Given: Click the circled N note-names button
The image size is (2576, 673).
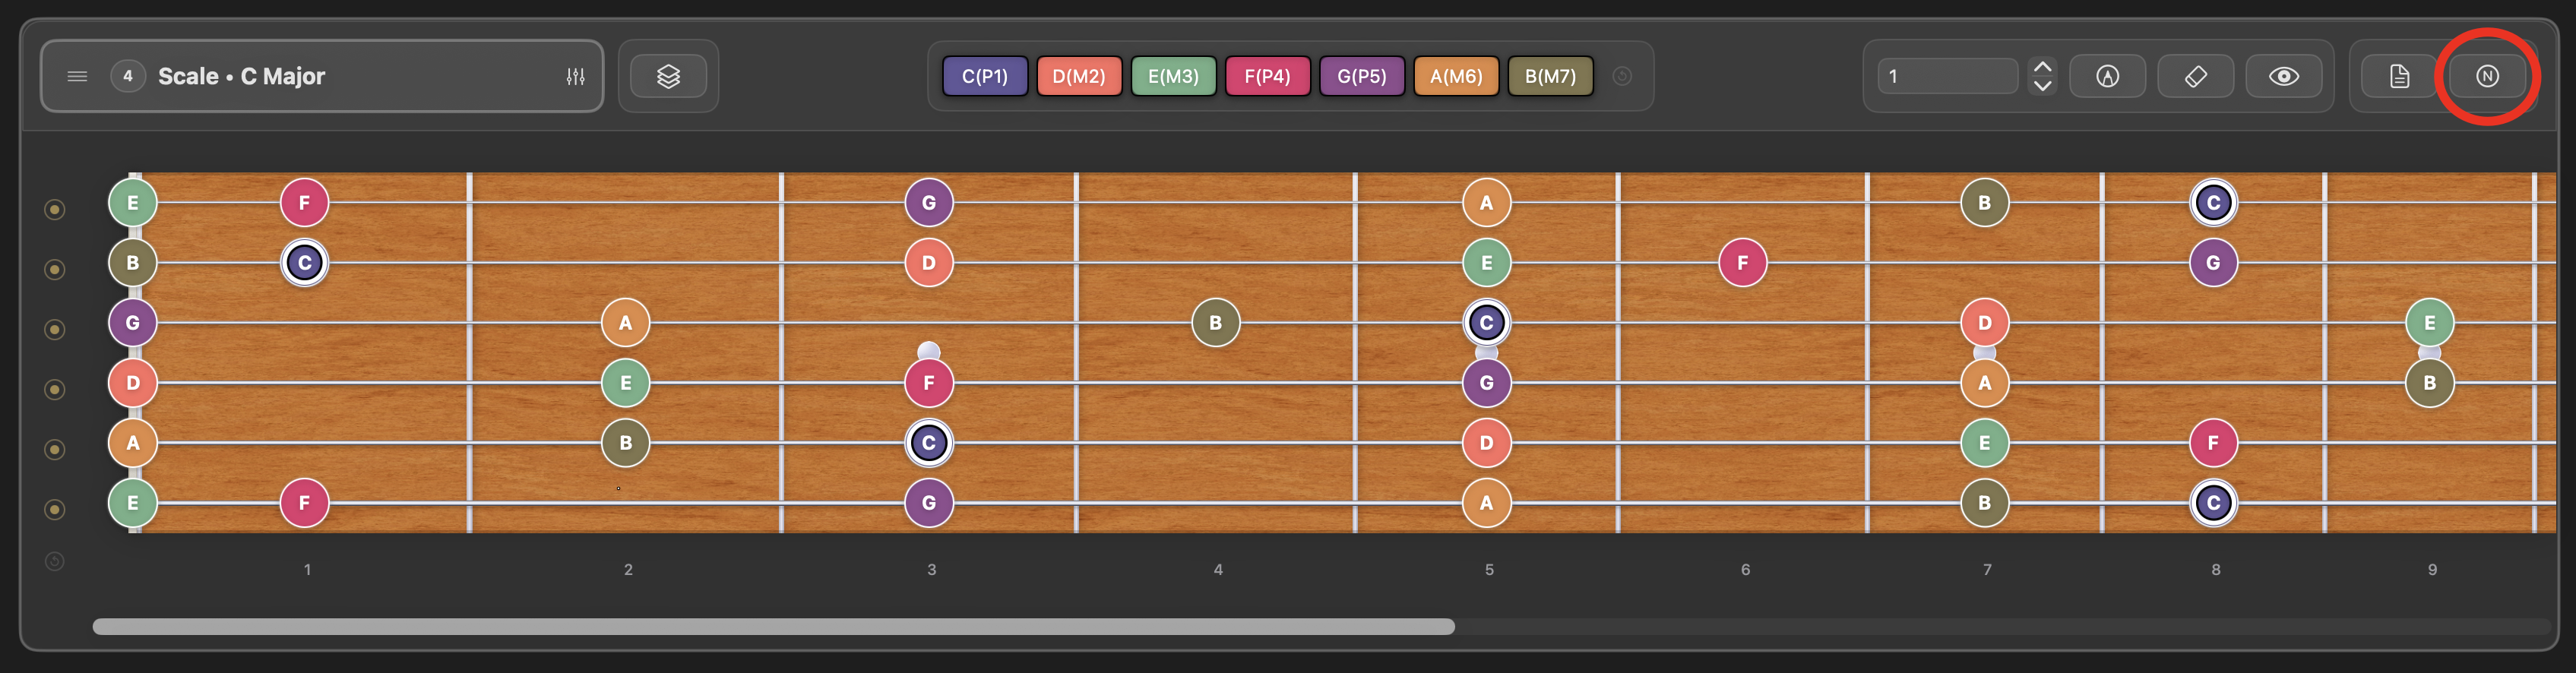Looking at the screenshot, I should pyautogui.click(x=2487, y=76).
